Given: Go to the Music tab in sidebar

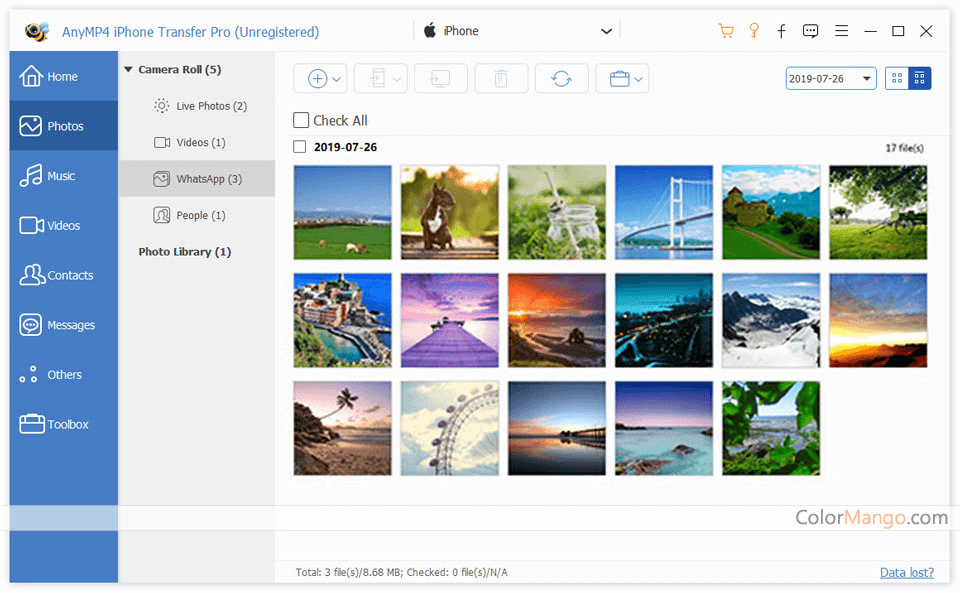Looking at the screenshot, I should point(62,176).
